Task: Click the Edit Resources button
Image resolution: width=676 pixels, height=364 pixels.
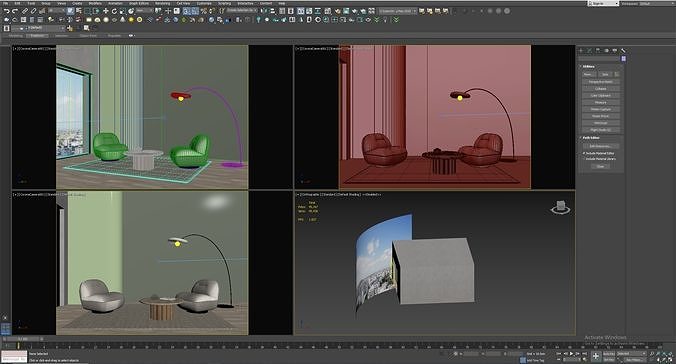Action: click(601, 146)
